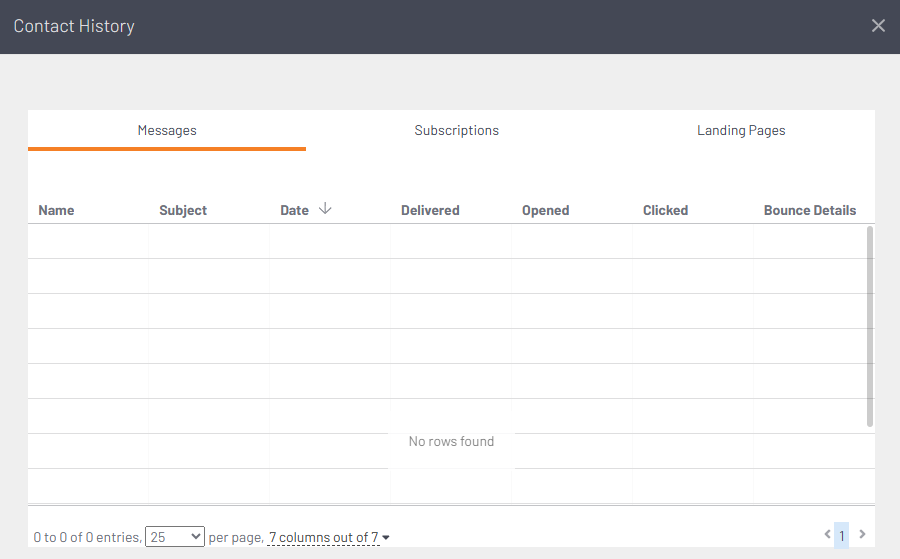This screenshot has height=559, width=900.
Task: Click the No rows found message
Action: tap(451, 441)
